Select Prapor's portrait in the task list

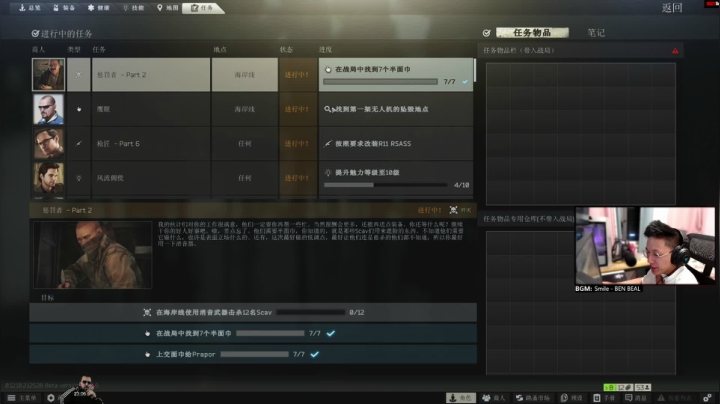tap(48, 74)
